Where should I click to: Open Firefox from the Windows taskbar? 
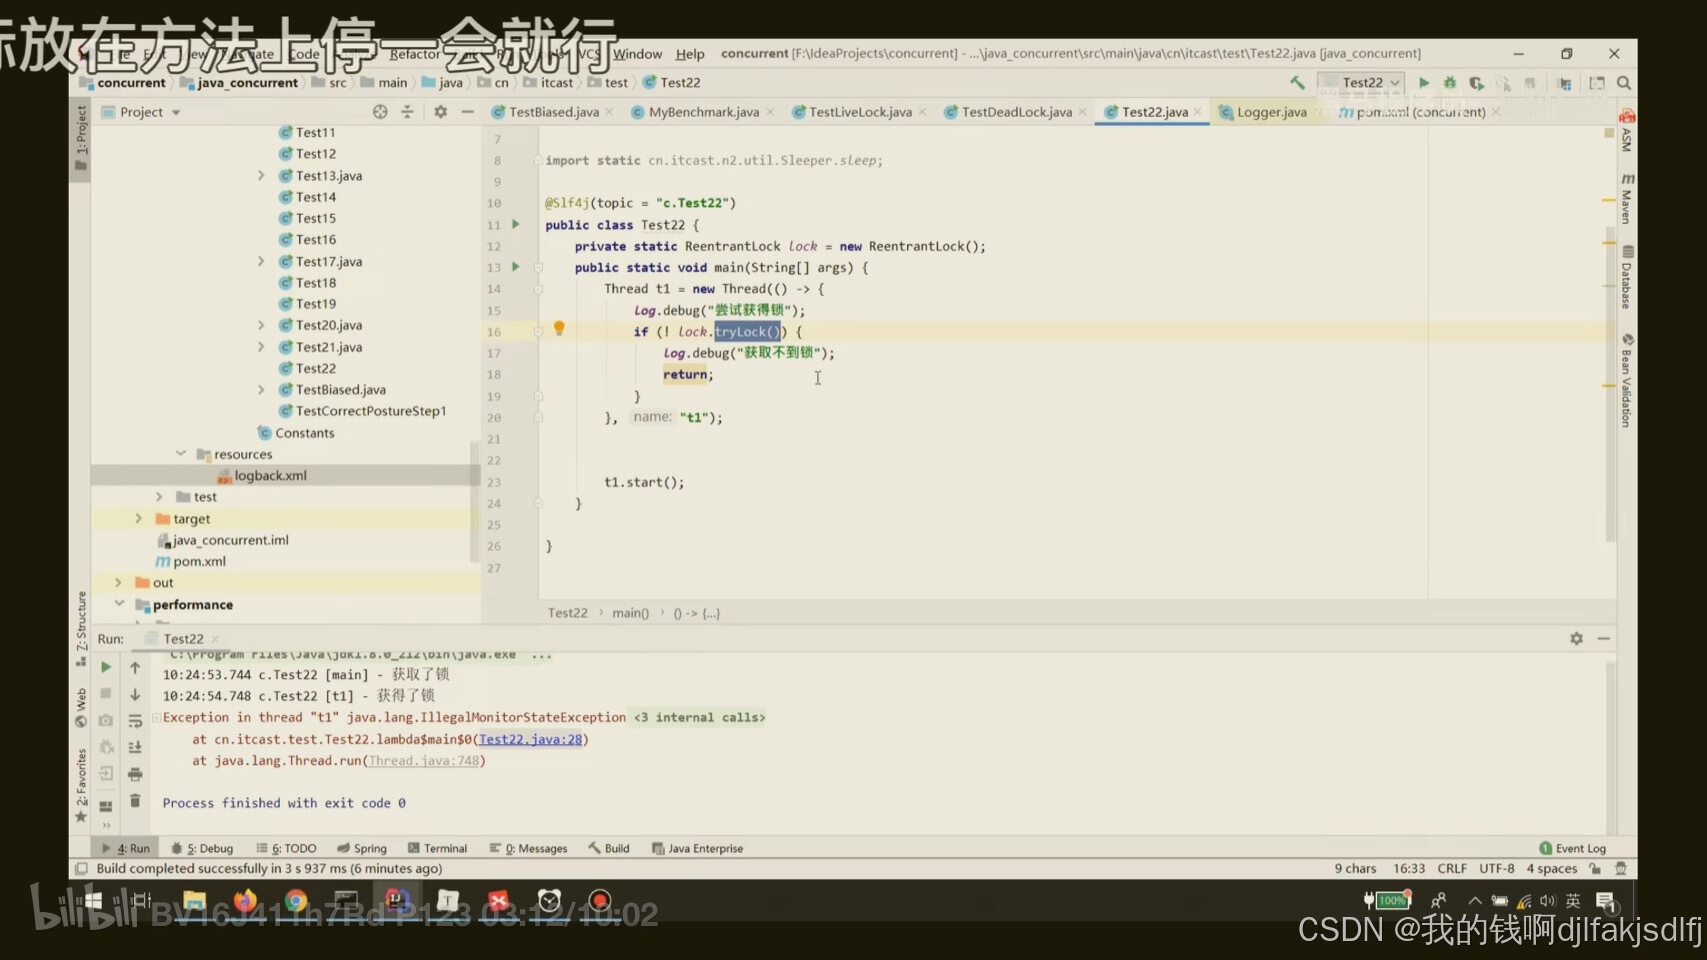(245, 901)
